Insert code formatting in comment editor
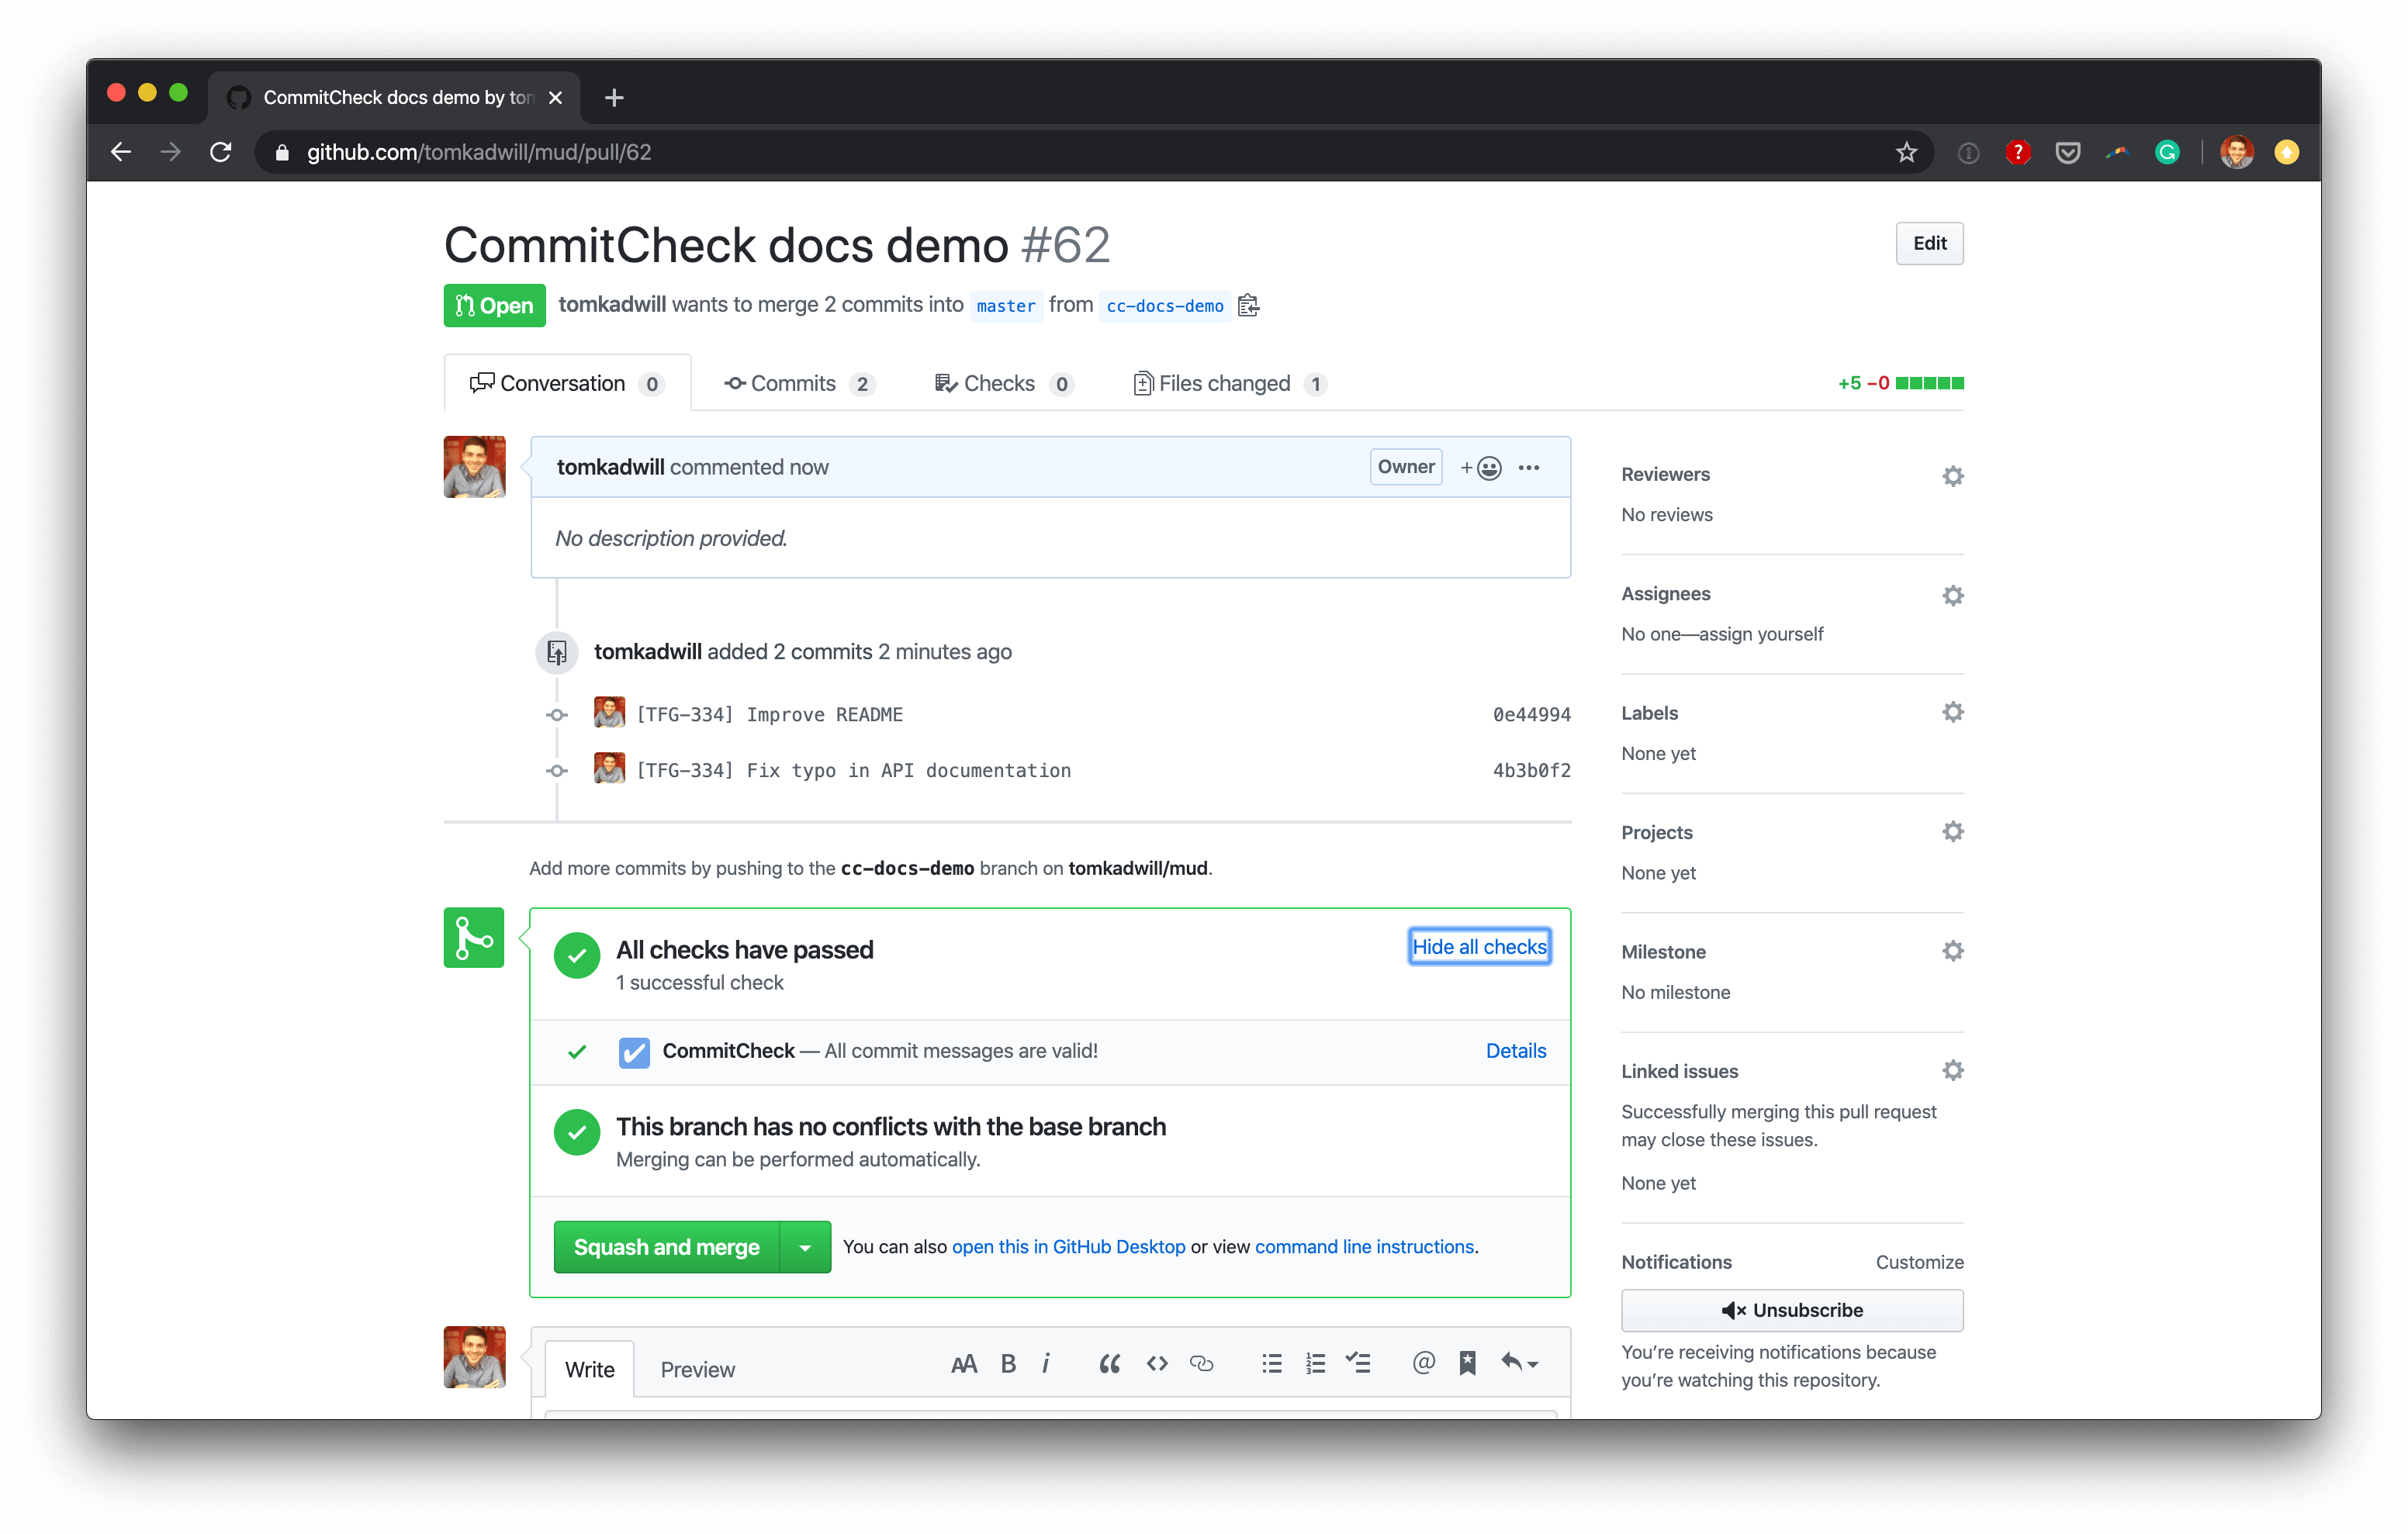This screenshot has height=1534, width=2408. click(1157, 1364)
